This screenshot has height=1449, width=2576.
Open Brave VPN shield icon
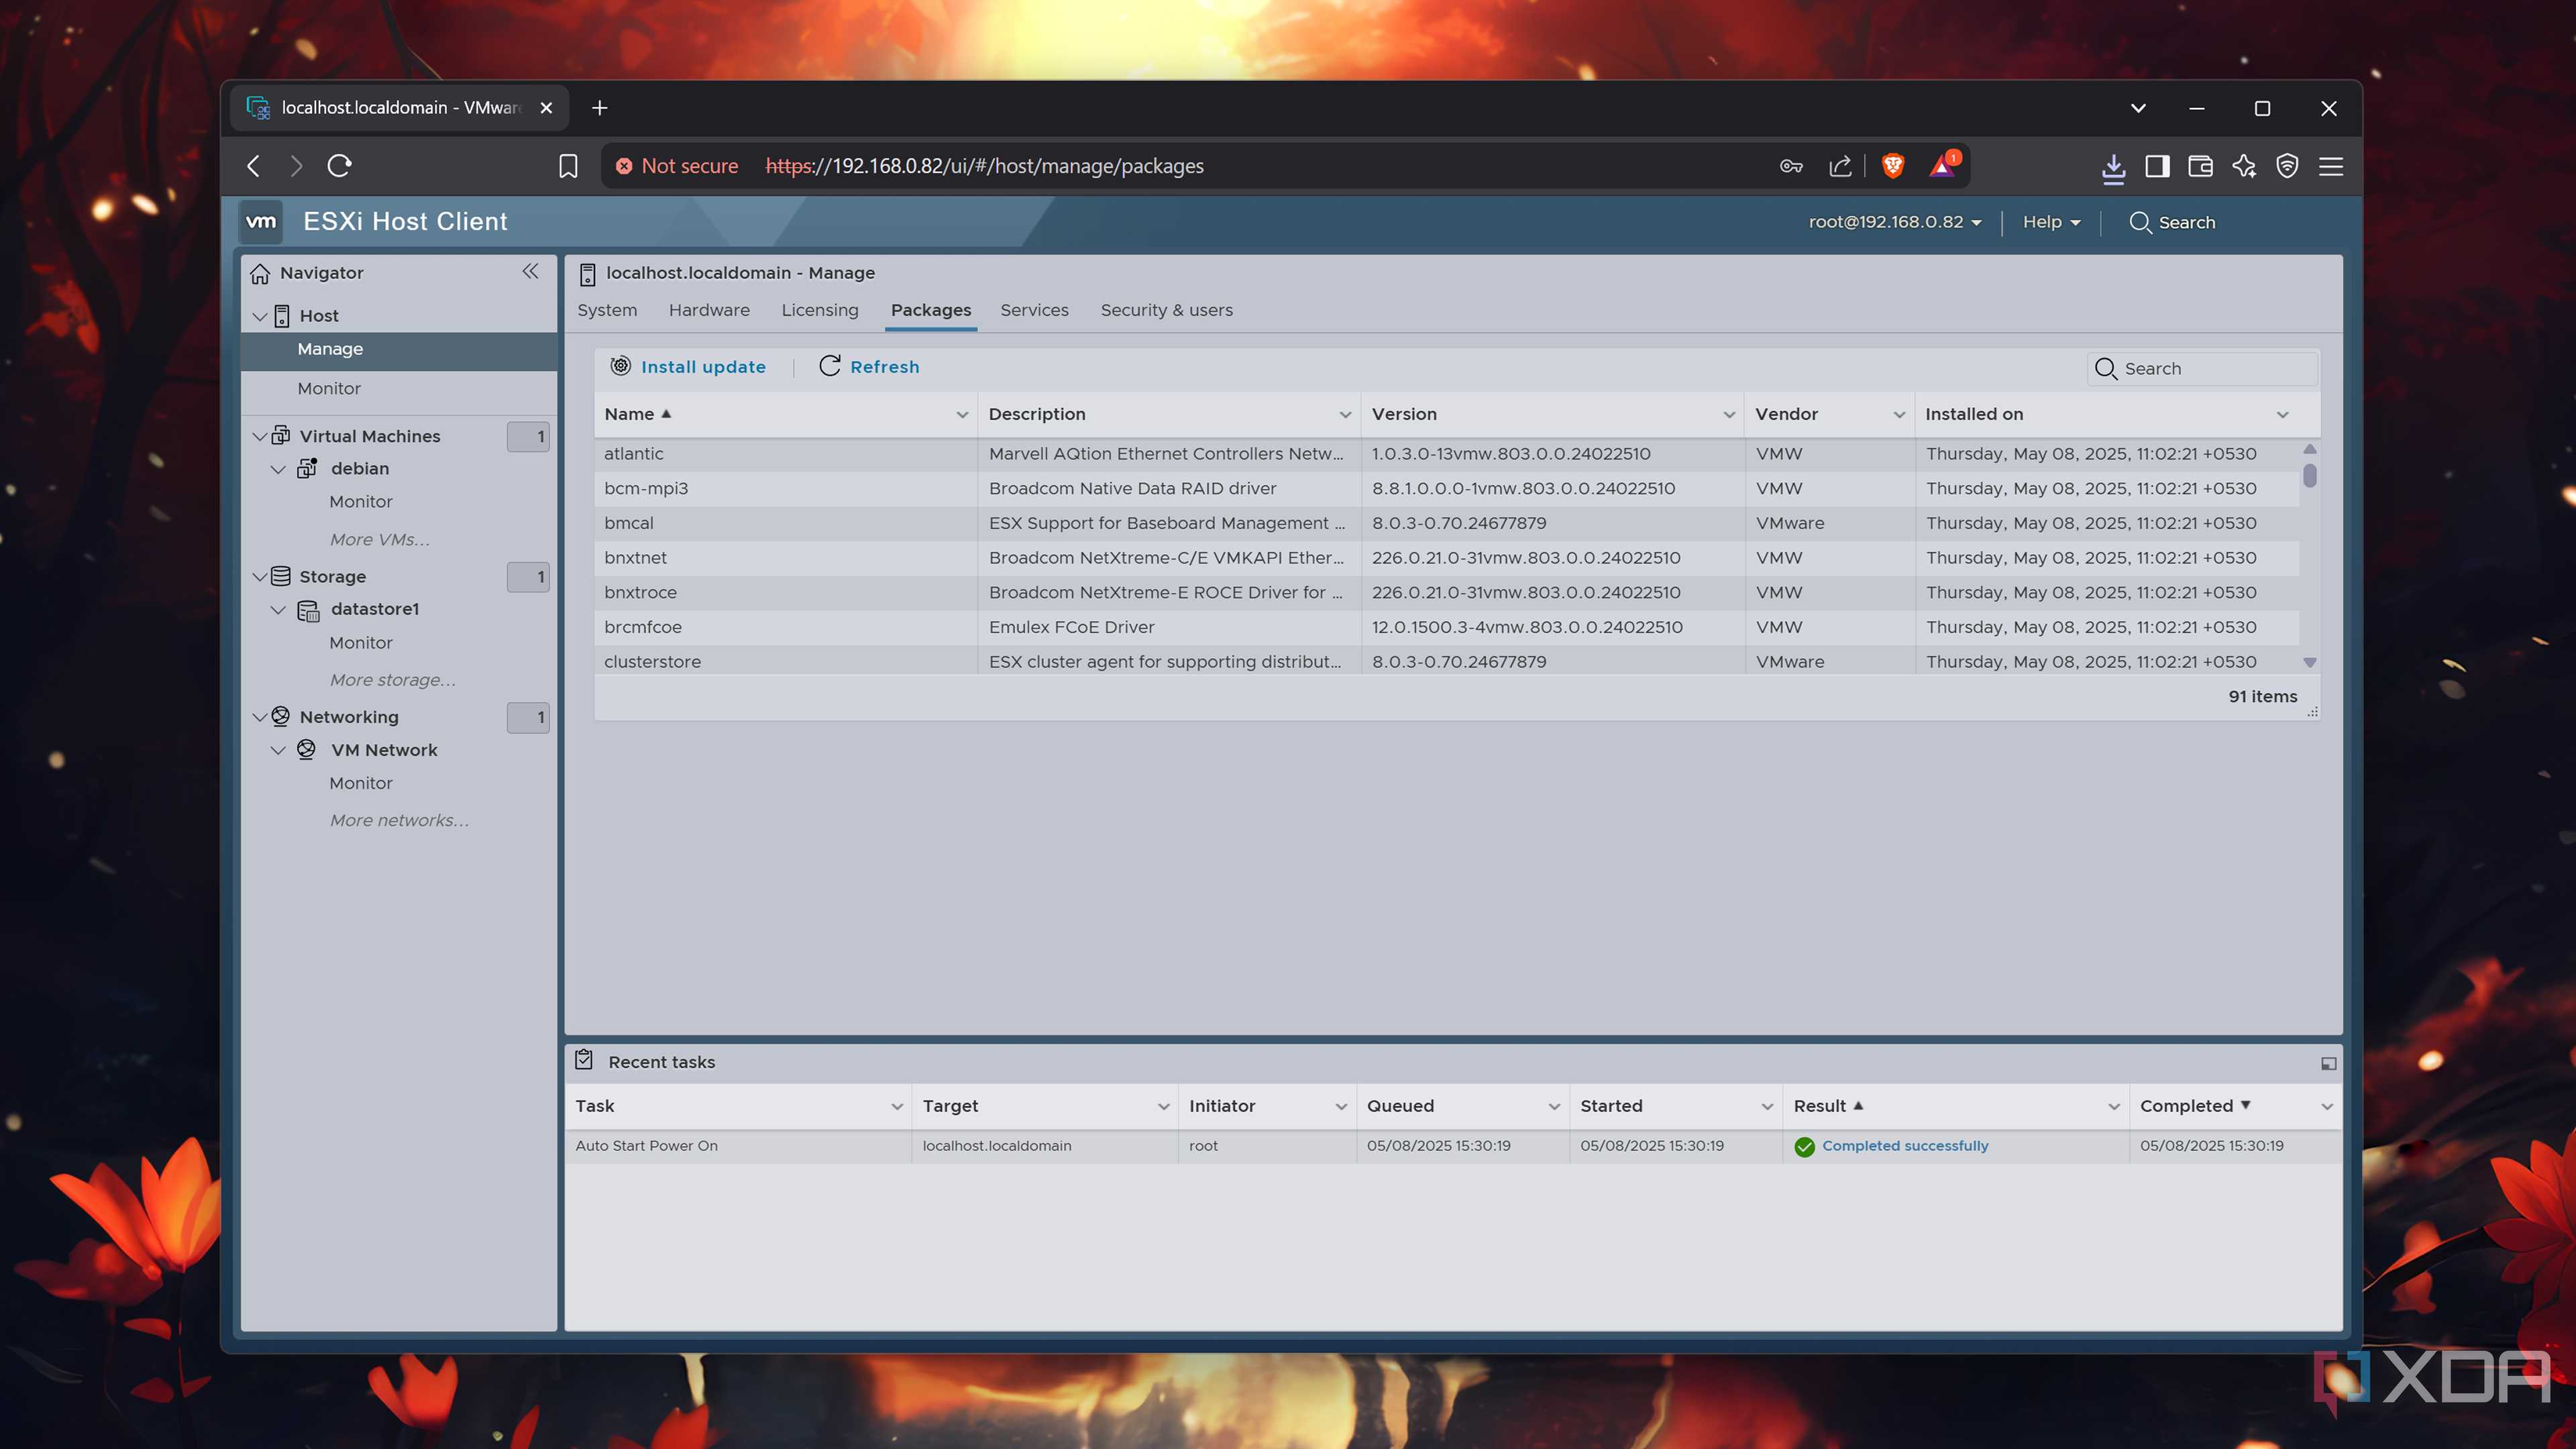pos(2287,166)
